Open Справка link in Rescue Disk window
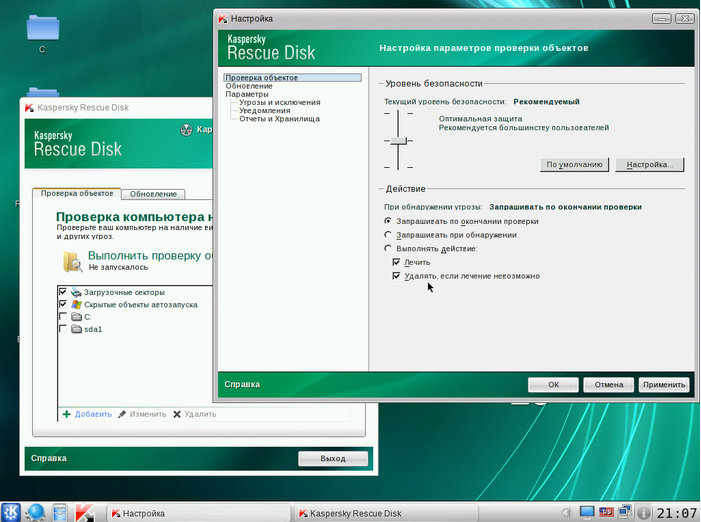 pyautogui.click(x=49, y=458)
